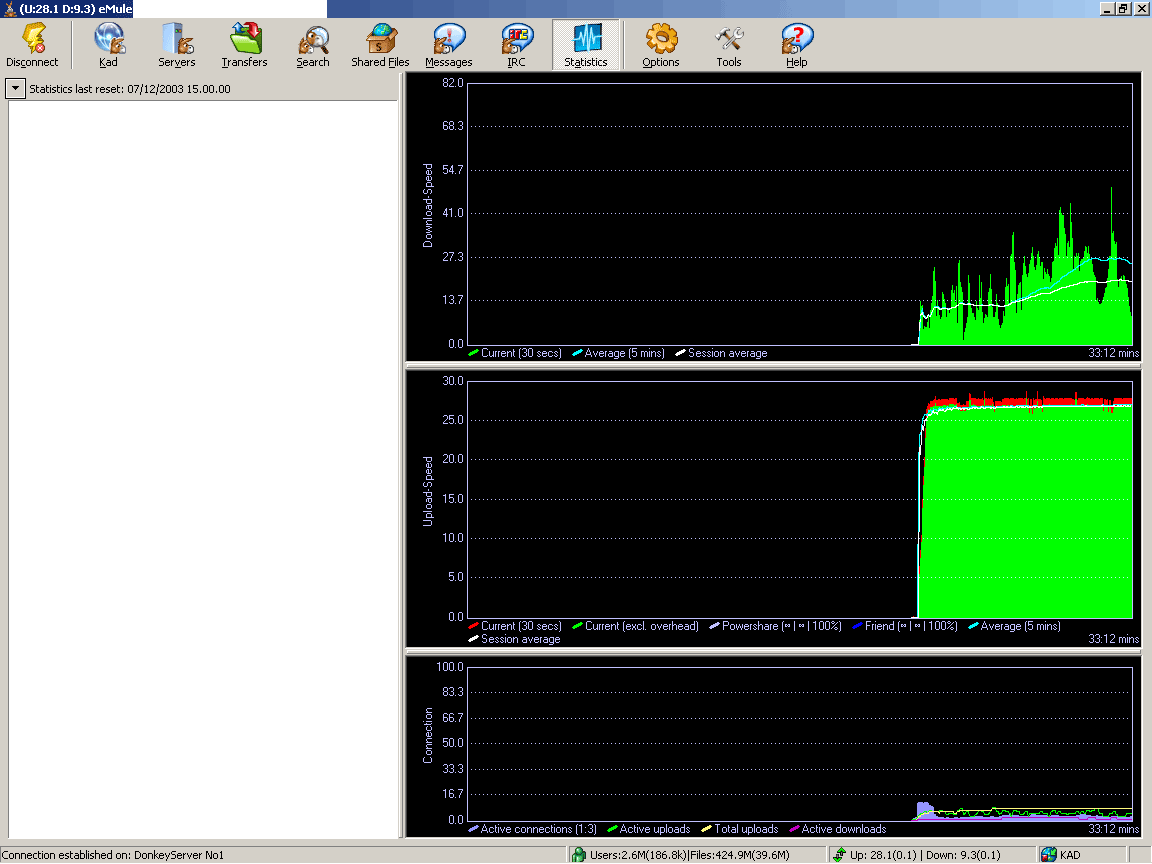Open the Kad network window

[x=108, y=46]
